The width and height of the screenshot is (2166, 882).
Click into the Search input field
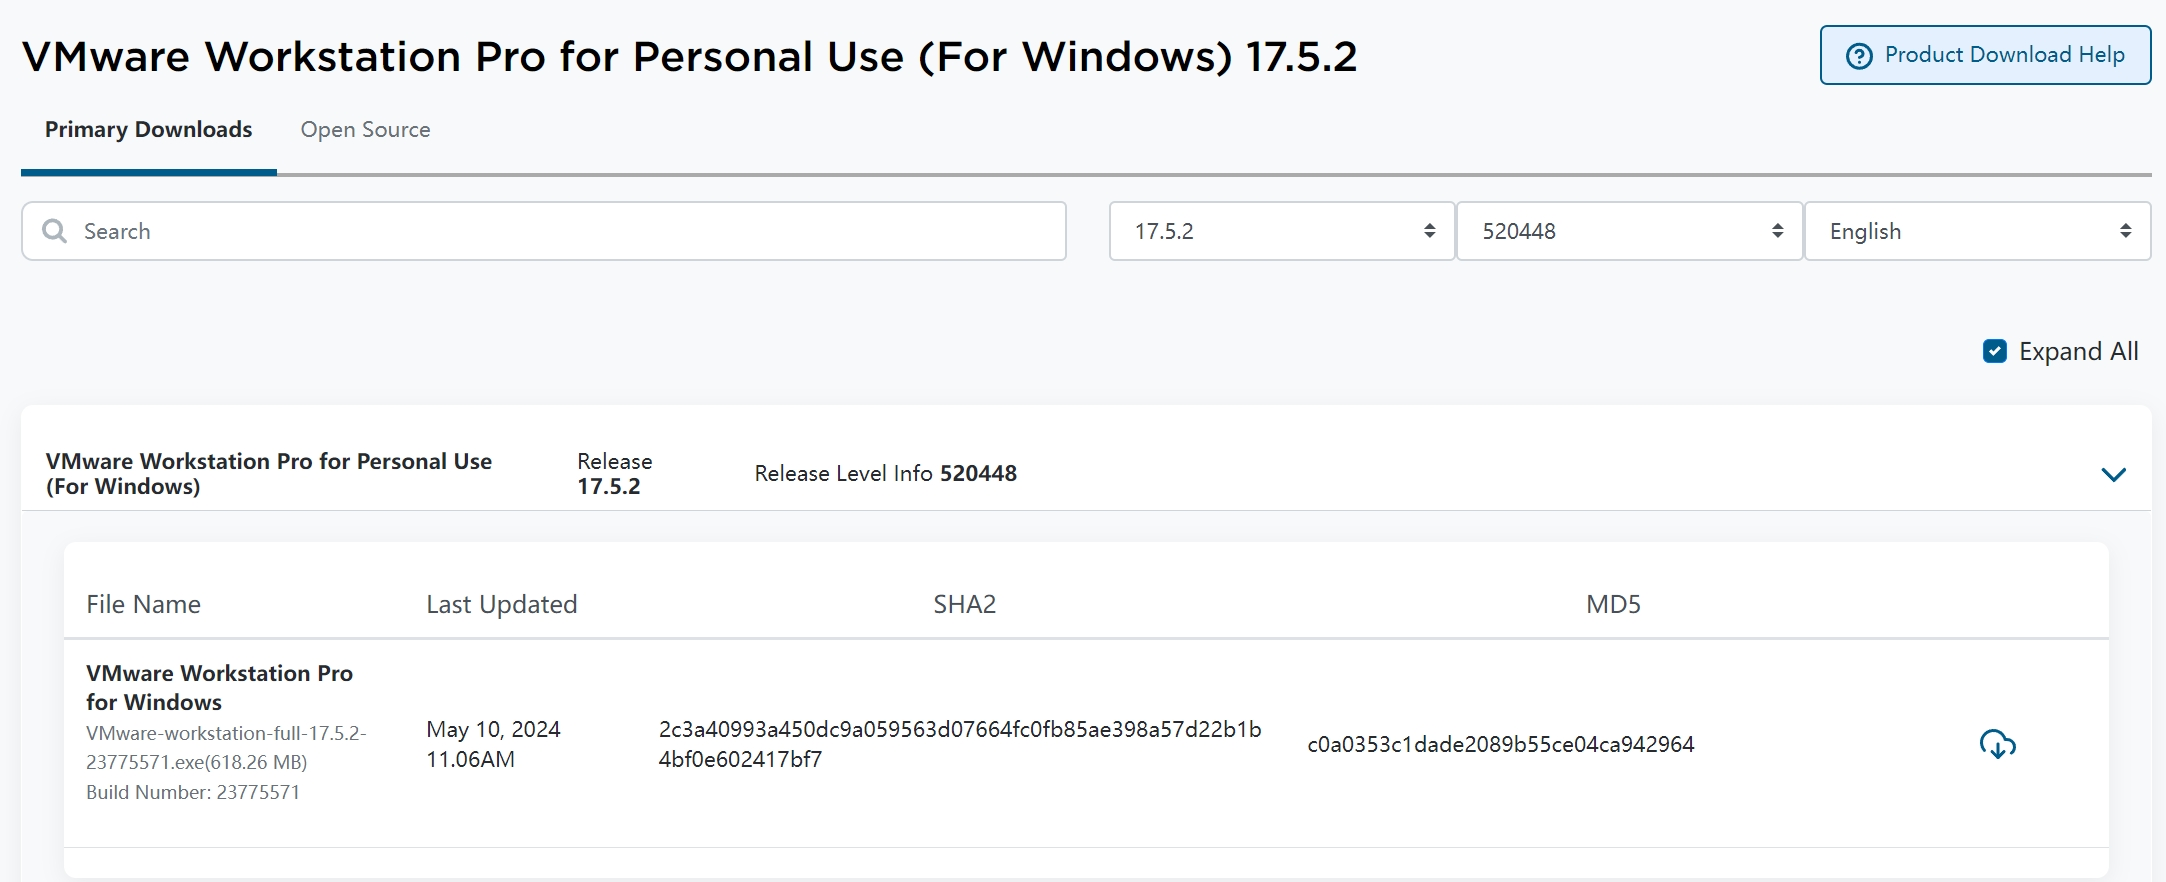[560, 231]
